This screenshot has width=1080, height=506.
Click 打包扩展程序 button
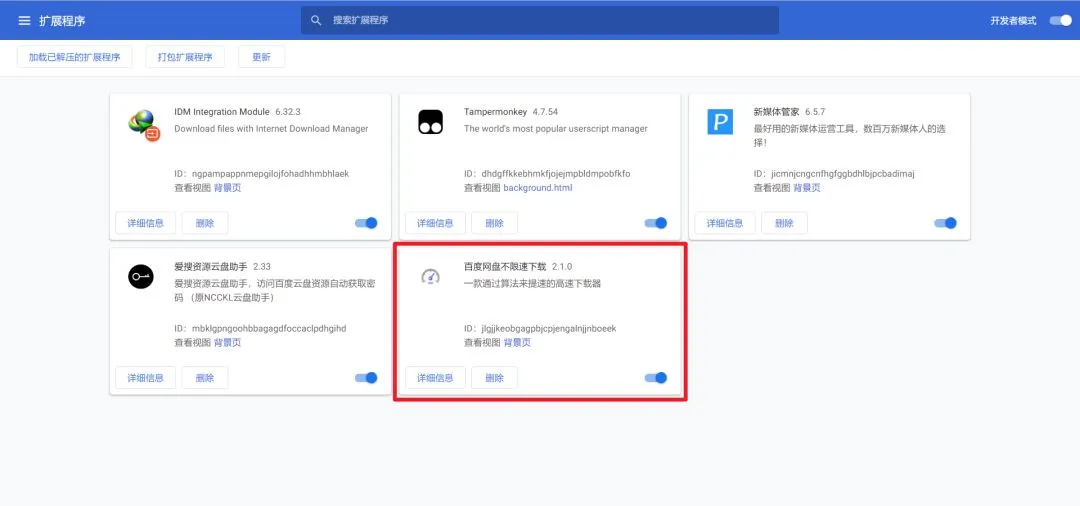[x=185, y=57]
